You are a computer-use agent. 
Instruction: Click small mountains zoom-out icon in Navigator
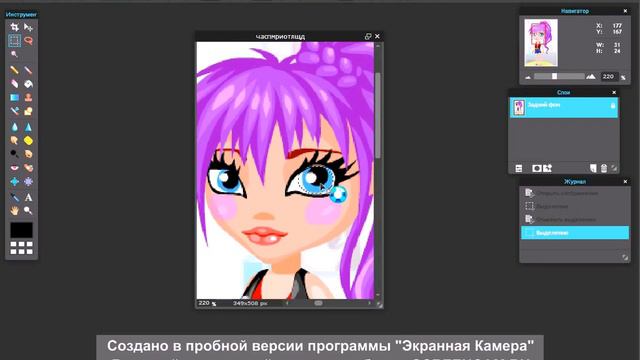(x=528, y=77)
